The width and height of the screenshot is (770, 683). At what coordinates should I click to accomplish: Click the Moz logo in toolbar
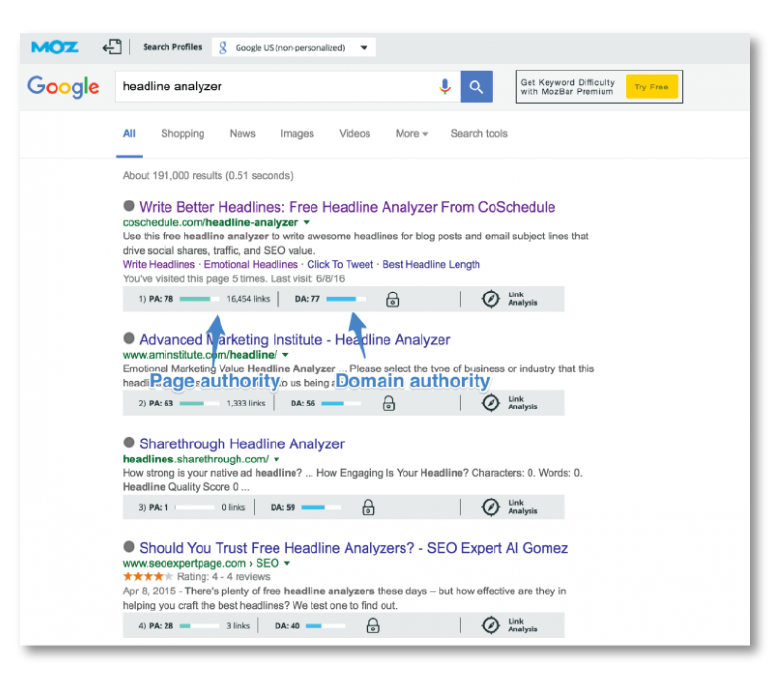[55, 47]
